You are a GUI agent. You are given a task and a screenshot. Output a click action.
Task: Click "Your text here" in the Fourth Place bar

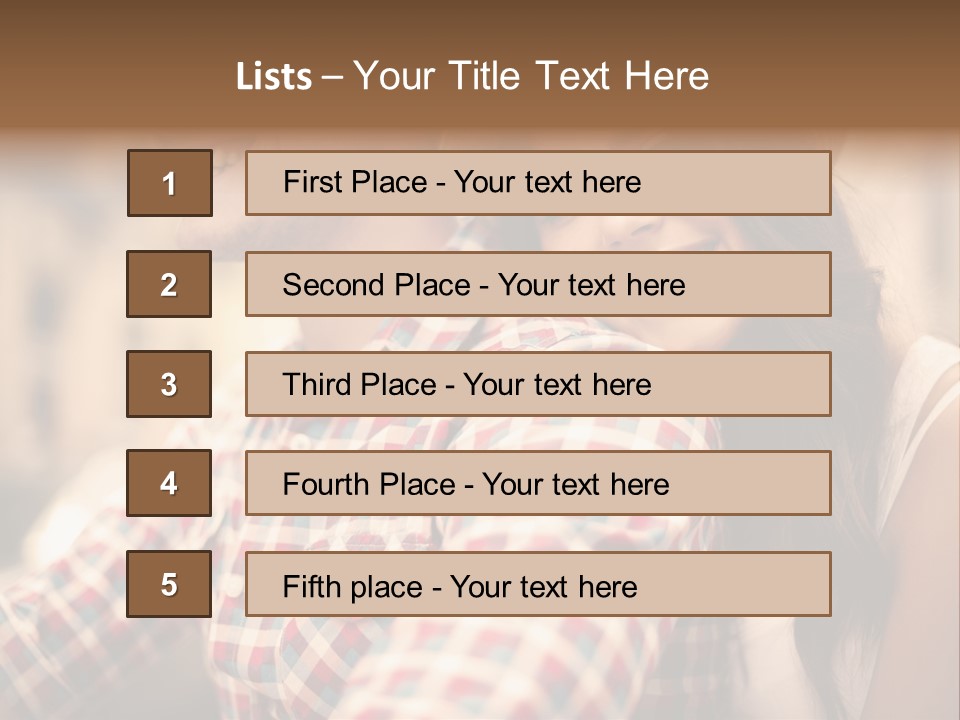pos(575,485)
